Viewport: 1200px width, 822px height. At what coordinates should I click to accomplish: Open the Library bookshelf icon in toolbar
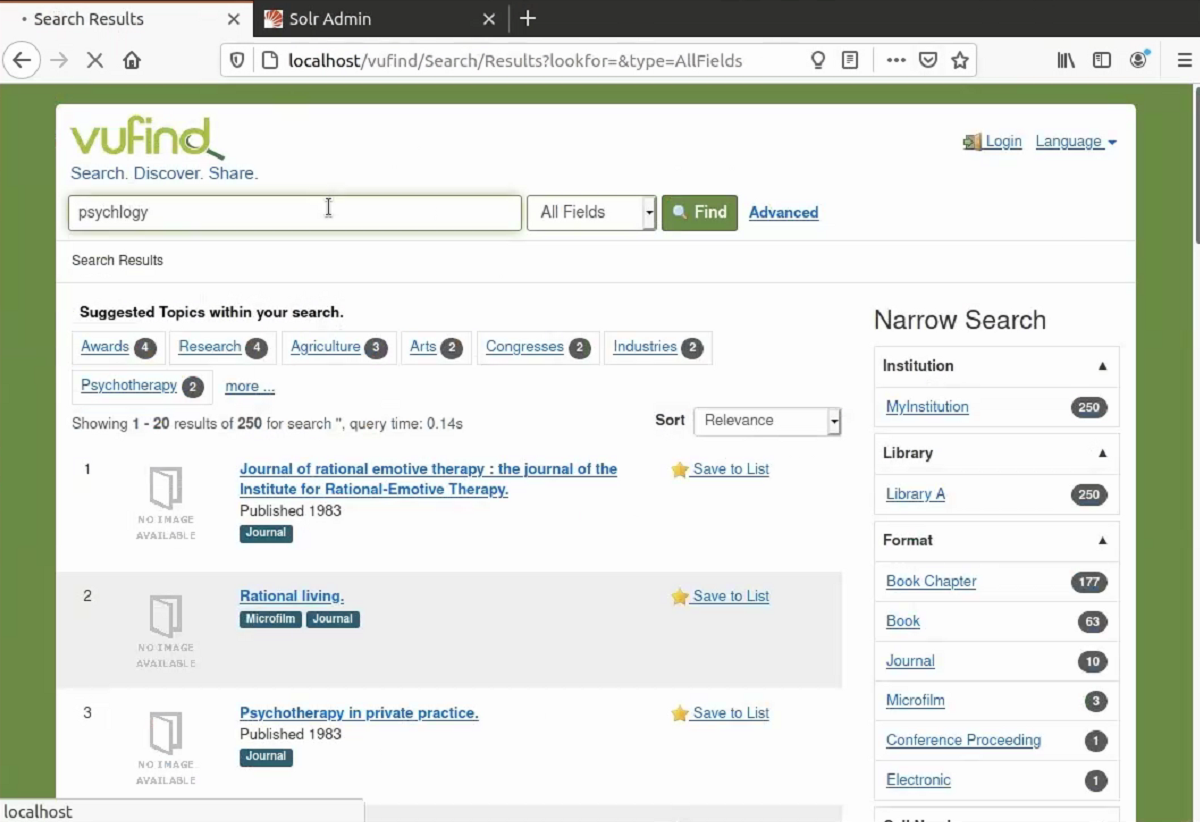pos(1066,61)
